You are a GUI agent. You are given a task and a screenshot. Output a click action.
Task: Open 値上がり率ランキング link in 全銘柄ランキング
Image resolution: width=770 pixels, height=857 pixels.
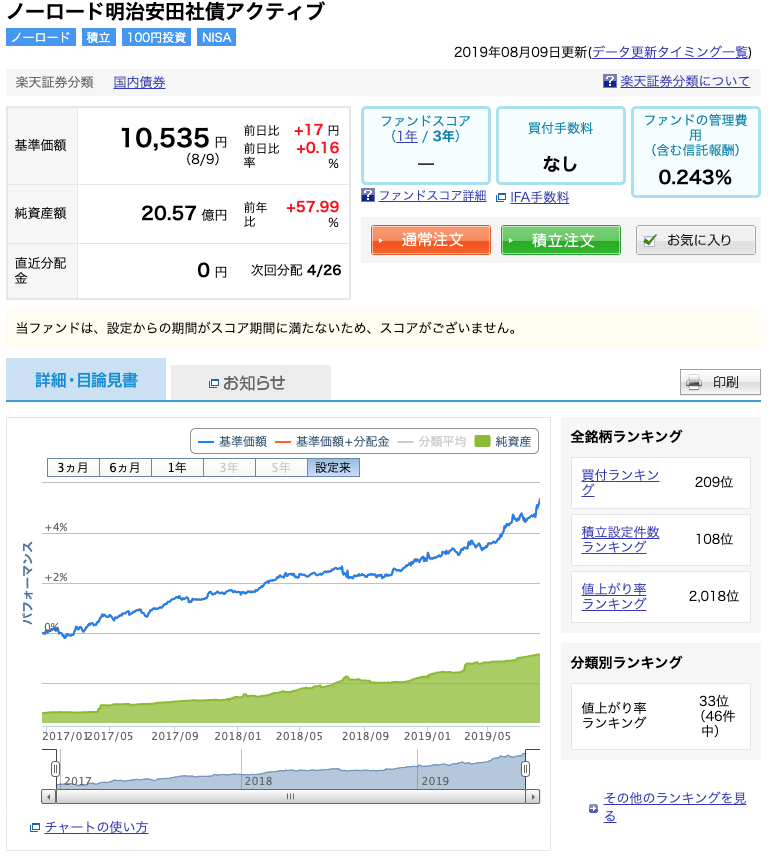614,596
